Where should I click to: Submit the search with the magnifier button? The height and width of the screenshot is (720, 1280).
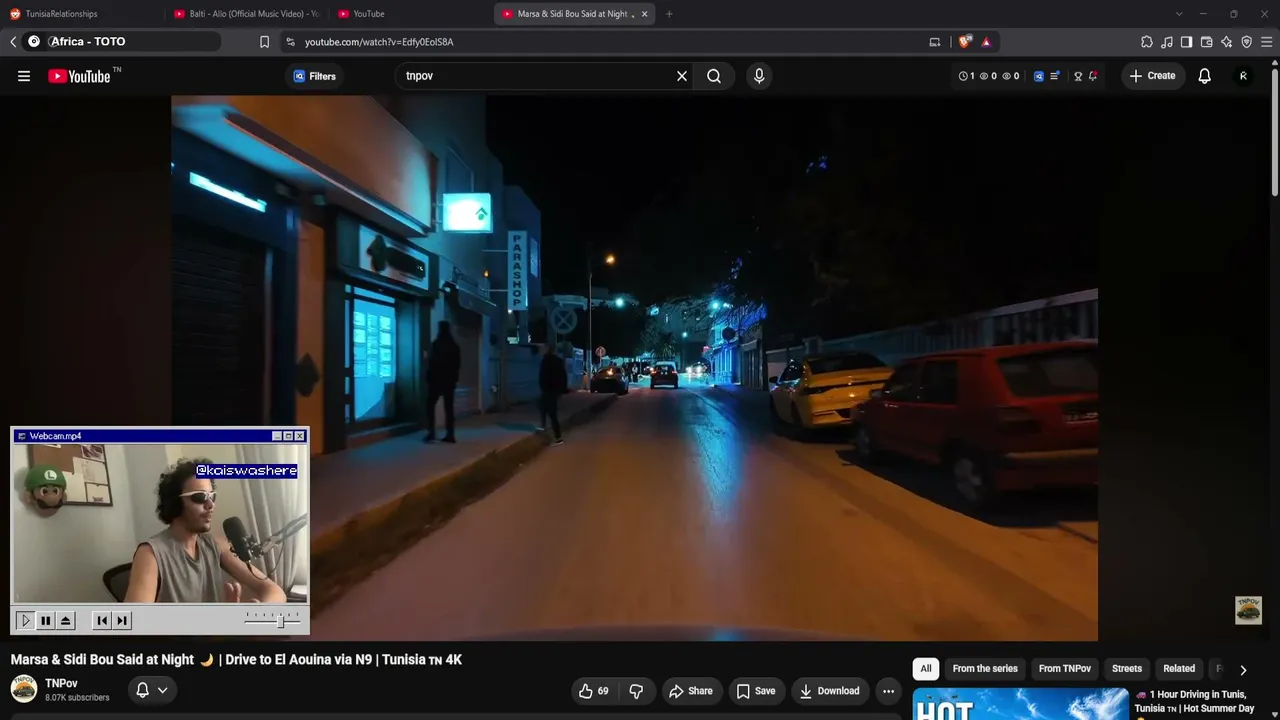714,76
